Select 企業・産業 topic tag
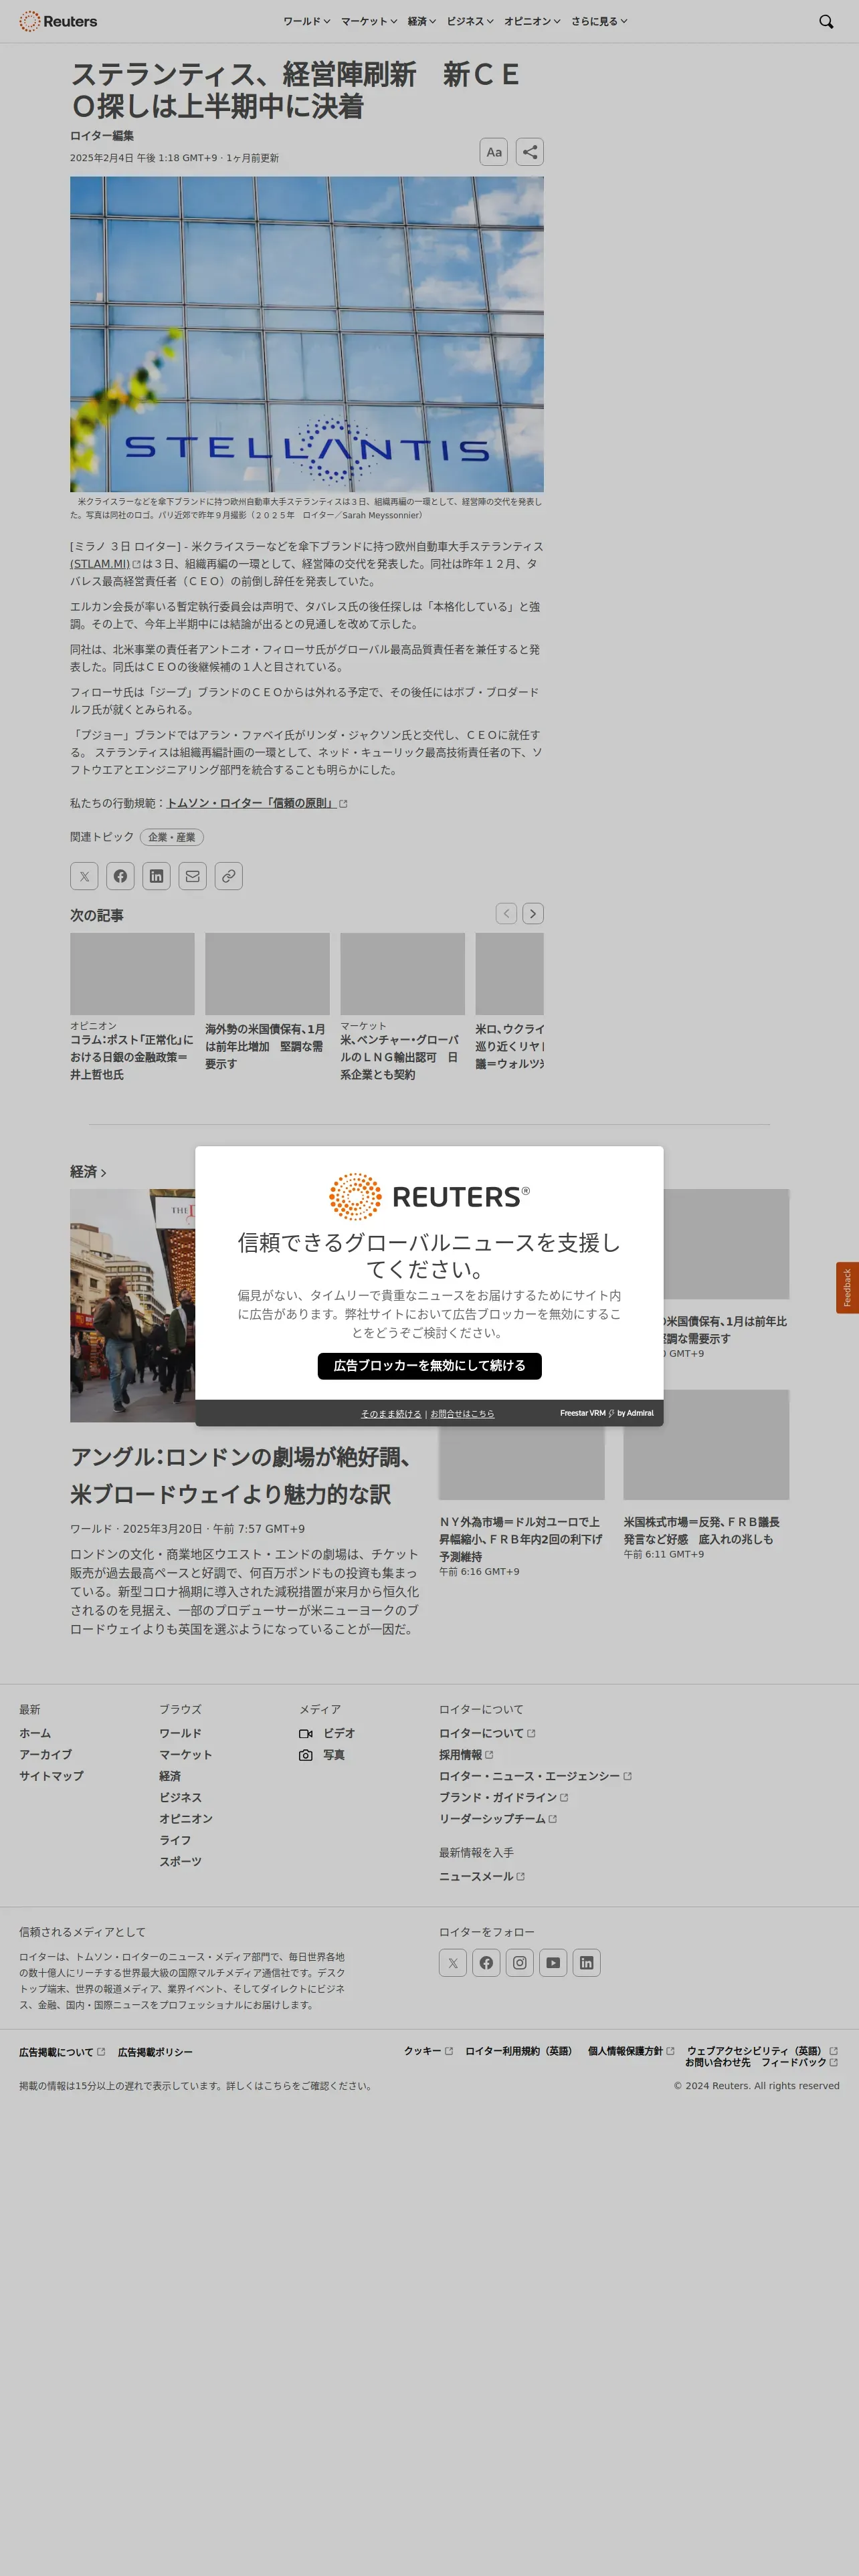The width and height of the screenshot is (859, 2576). click(x=172, y=837)
